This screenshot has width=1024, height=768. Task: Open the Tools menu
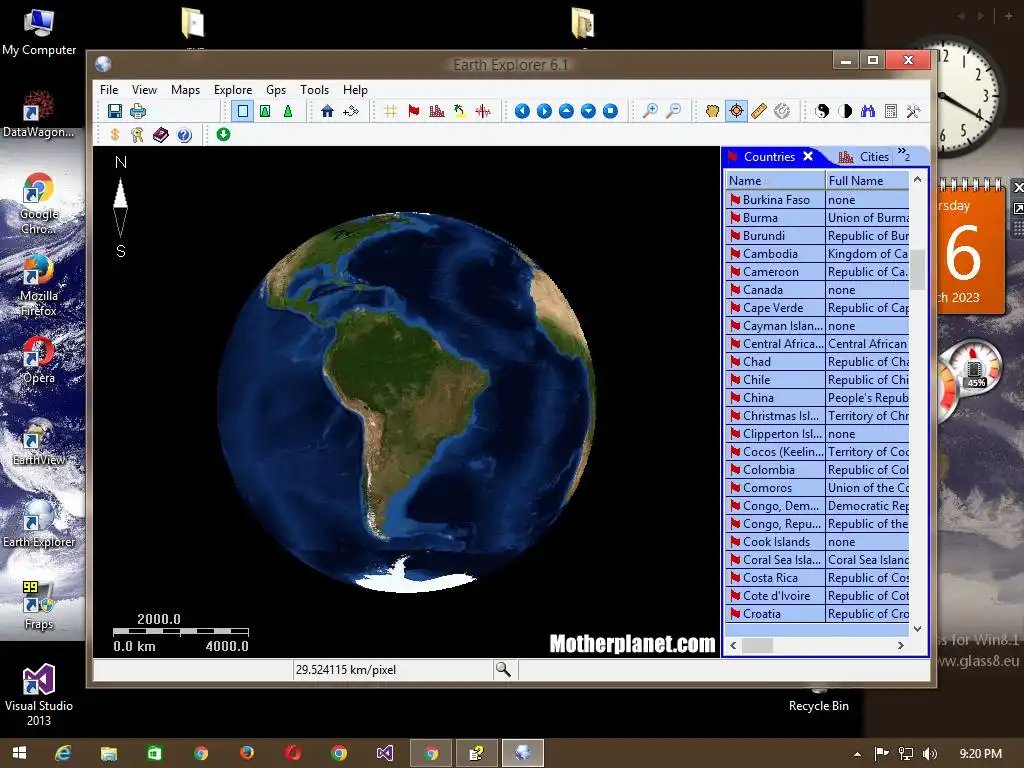tap(314, 89)
